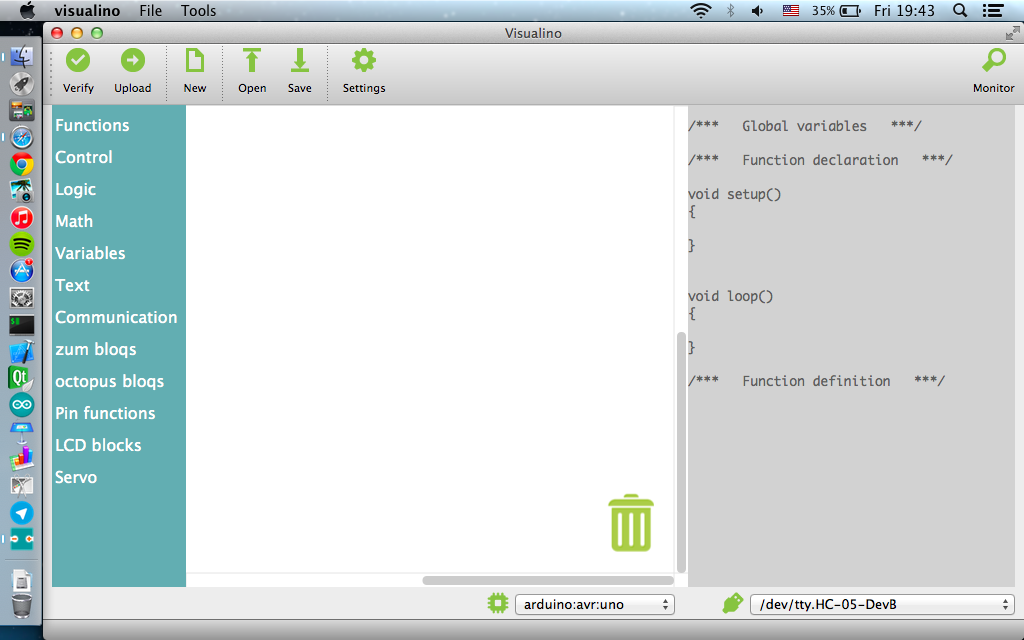Select the Pin functions category
The height and width of the screenshot is (640, 1024).
point(105,413)
